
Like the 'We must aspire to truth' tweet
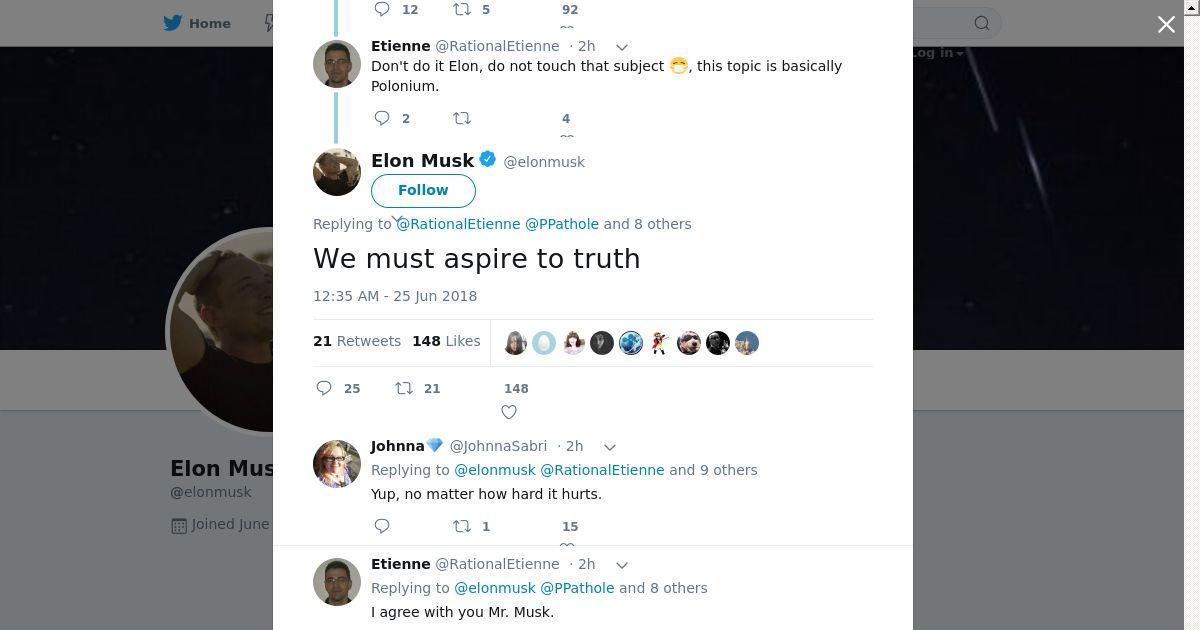point(509,412)
